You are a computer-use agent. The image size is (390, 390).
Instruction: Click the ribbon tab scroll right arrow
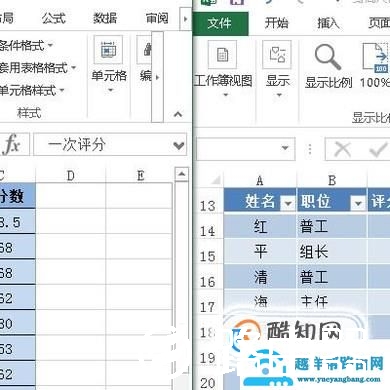tap(185, 19)
